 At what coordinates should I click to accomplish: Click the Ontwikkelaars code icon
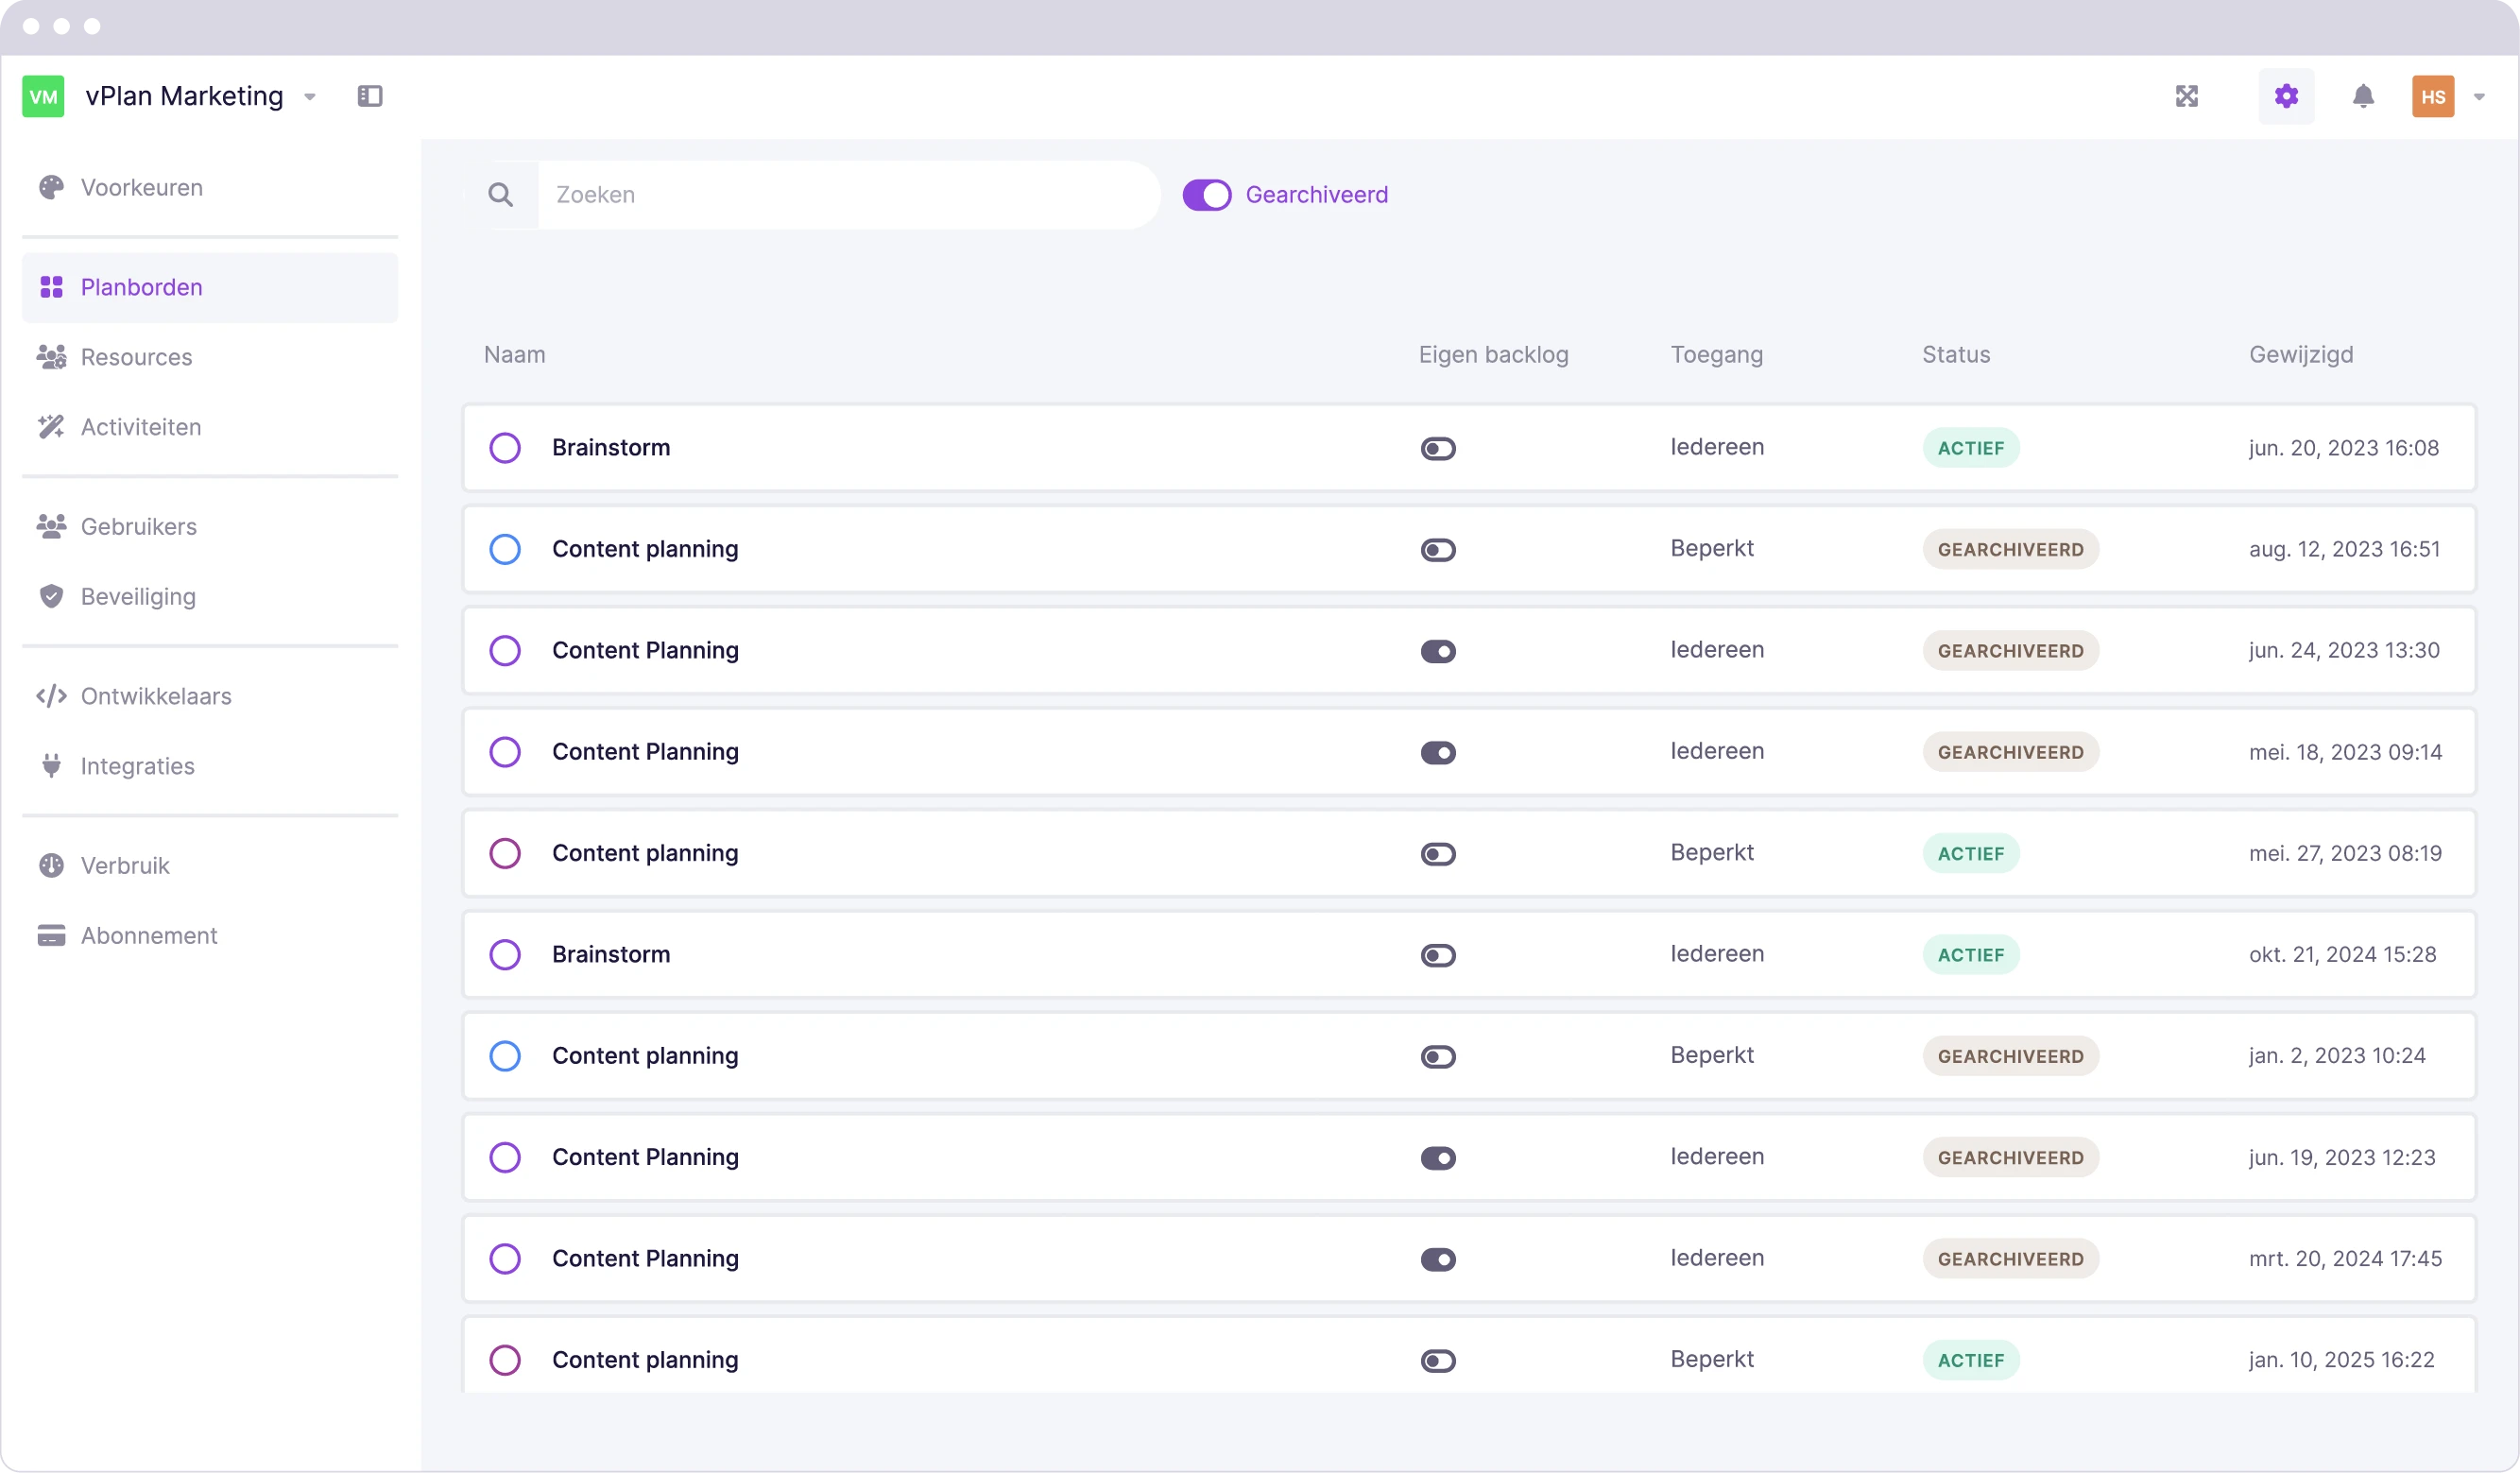51,696
